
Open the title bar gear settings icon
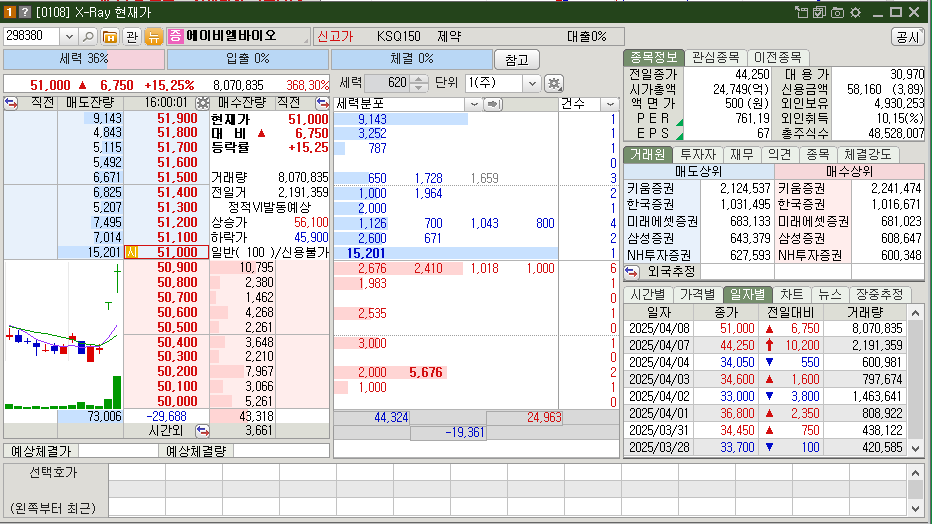coord(856,12)
